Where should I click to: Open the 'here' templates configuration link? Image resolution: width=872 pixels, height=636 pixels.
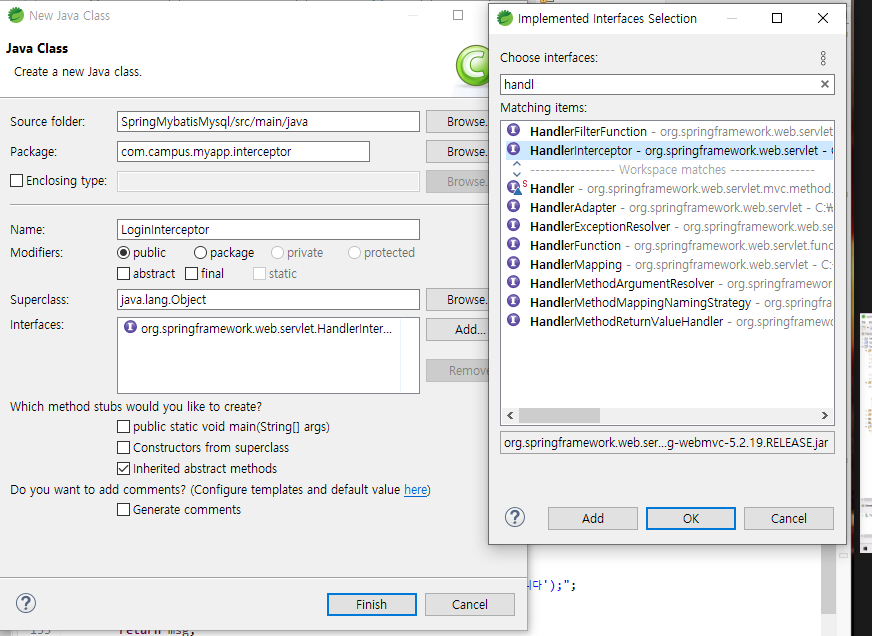click(x=415, y=489)
